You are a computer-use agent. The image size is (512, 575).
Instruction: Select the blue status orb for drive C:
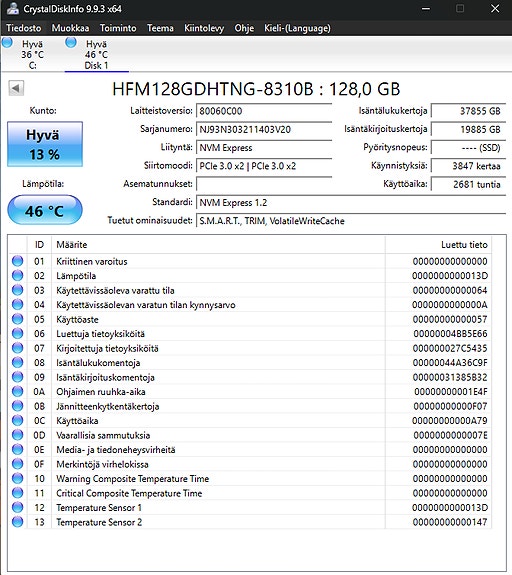[x=7, y=43]
